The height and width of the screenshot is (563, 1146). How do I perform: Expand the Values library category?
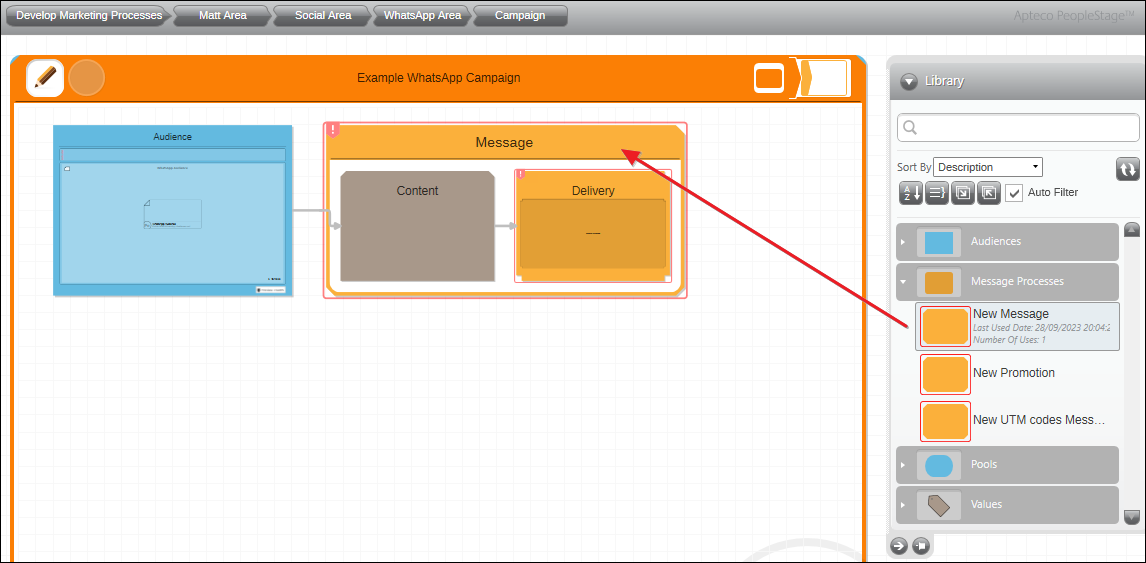pyautogui.click(x=1007, y=505)
